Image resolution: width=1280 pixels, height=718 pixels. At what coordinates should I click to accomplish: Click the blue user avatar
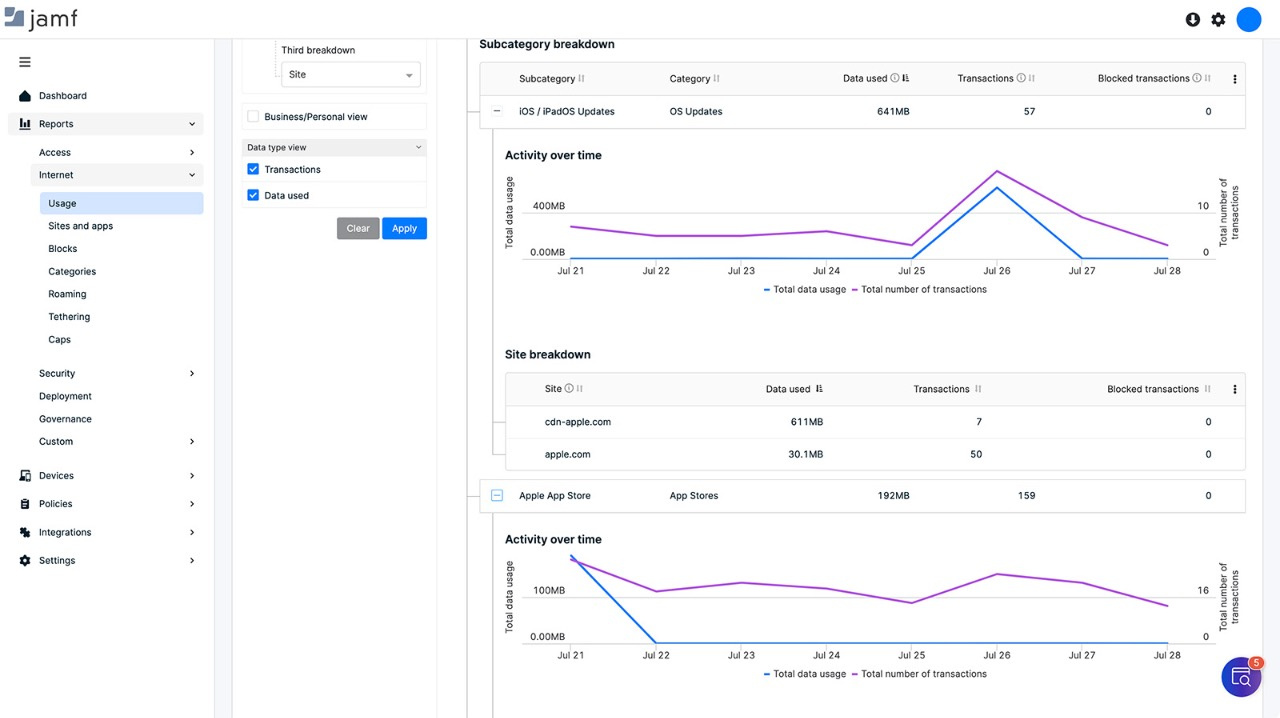(x=1248, y=19)
